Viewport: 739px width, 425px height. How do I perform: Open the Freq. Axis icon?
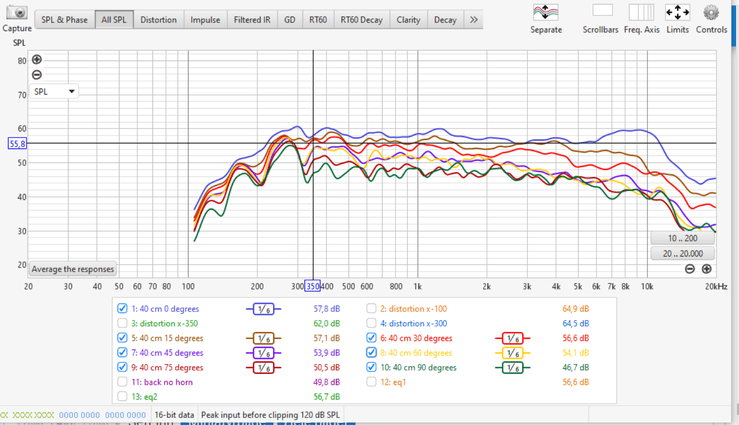pos(641,12)
